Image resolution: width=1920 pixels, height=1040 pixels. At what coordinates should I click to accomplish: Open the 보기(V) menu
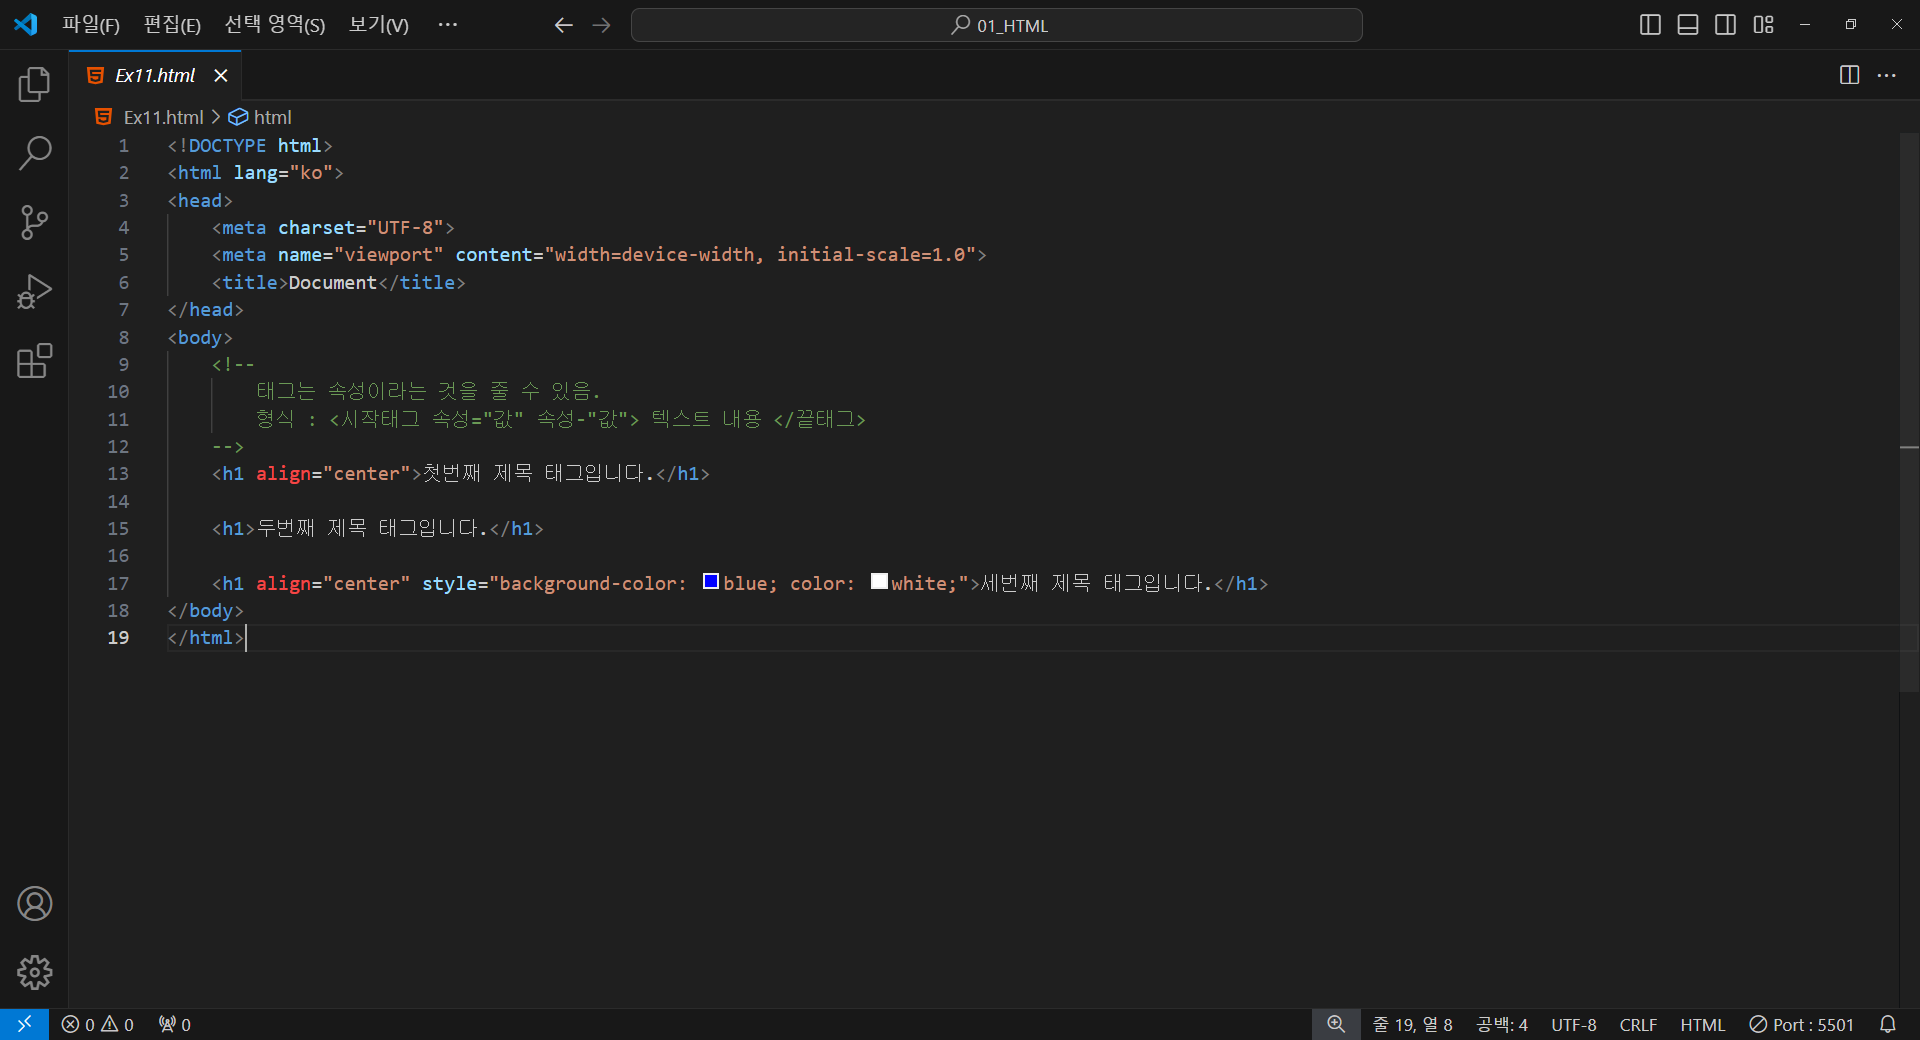tap(378, 25)
